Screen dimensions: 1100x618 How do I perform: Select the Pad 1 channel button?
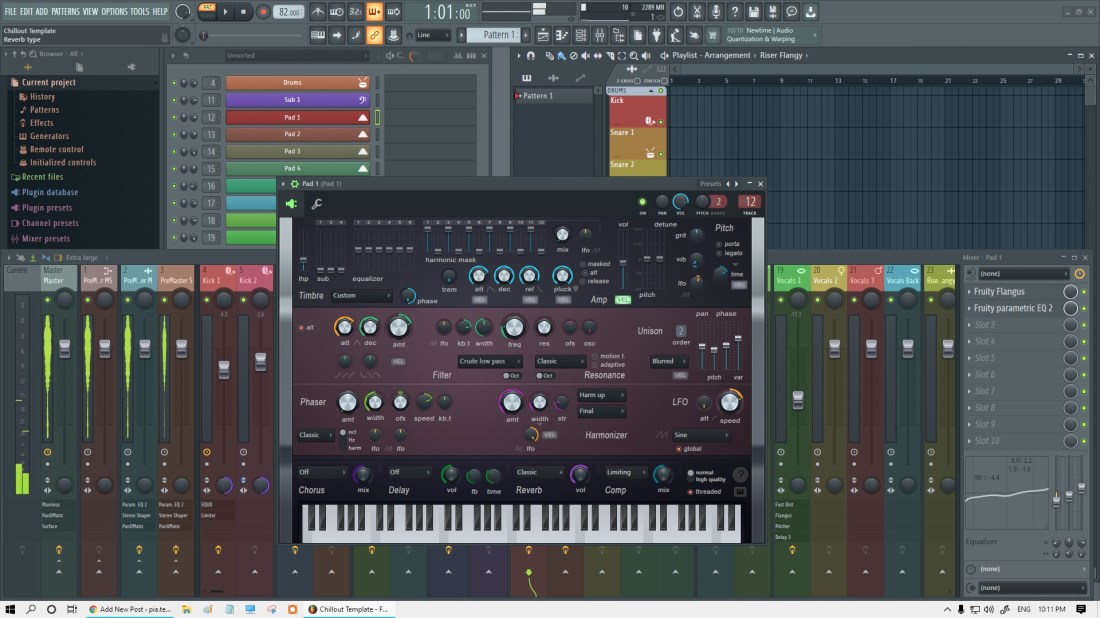[292, 117]
